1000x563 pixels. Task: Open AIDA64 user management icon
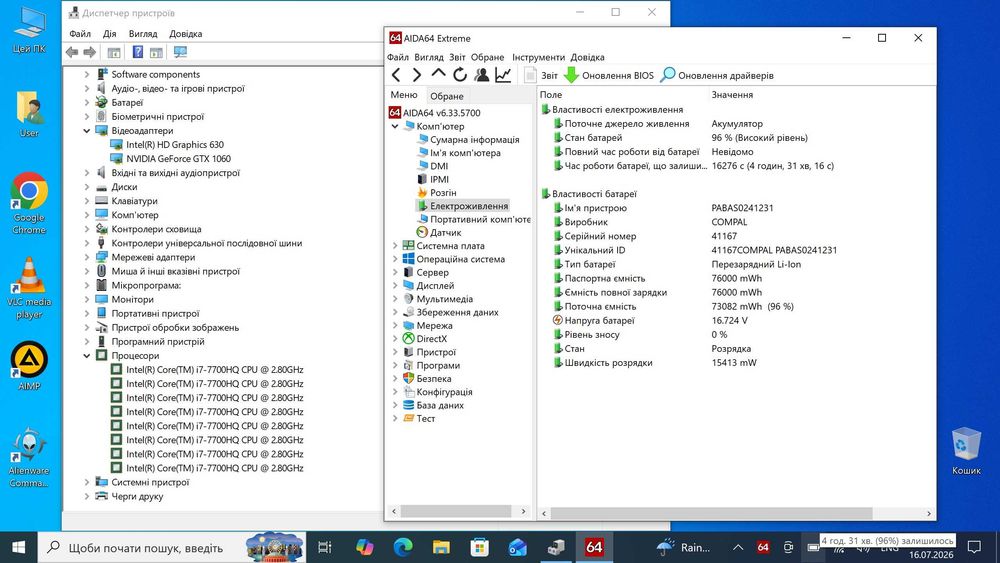coord(482,75)
